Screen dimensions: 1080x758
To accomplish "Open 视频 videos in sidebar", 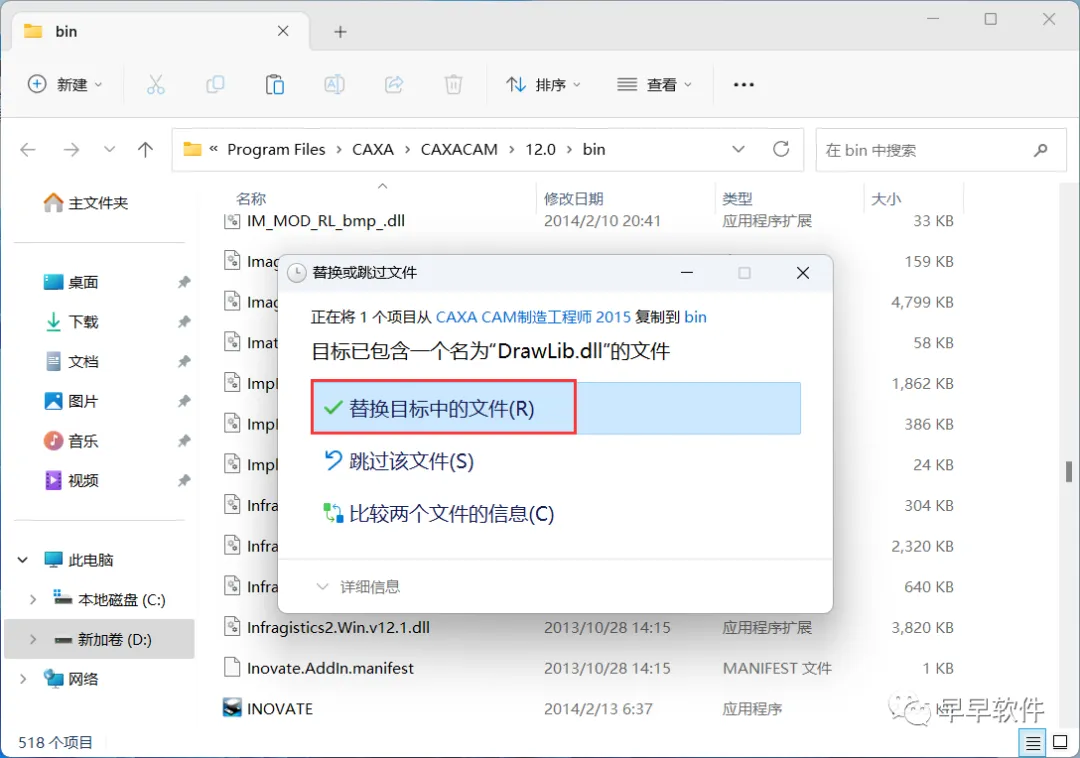I will 71,480.
